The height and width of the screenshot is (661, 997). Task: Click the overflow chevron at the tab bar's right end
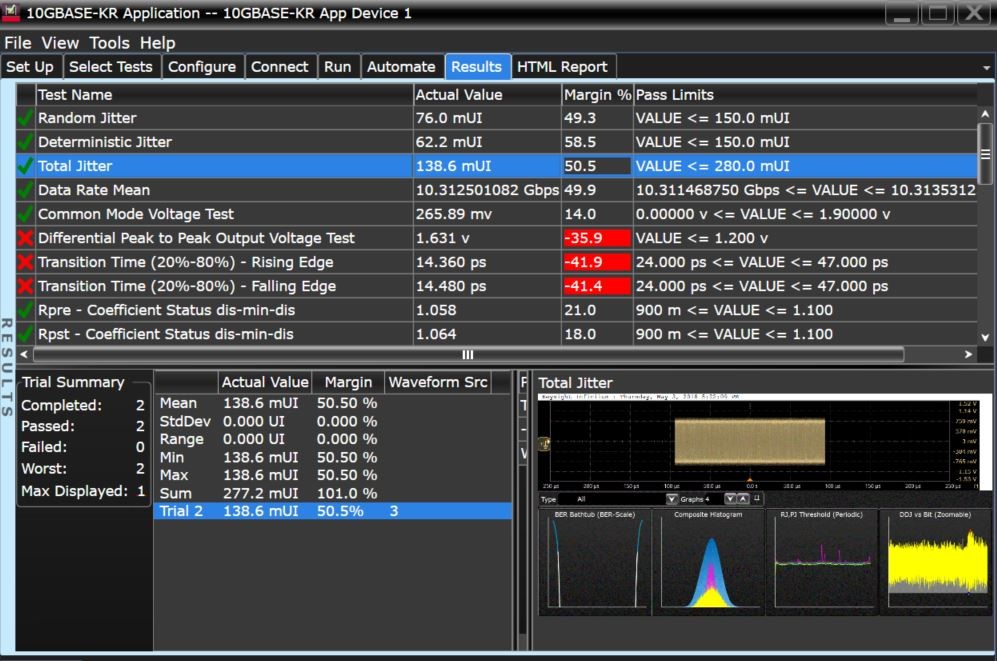(x=986, y=66)
